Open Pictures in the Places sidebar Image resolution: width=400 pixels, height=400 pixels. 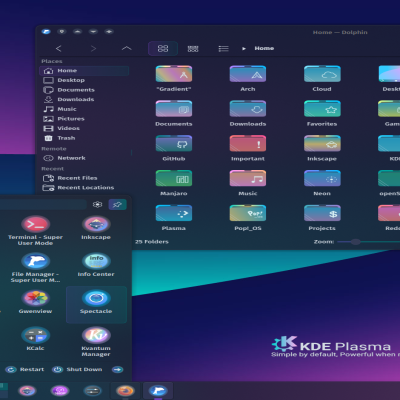click(84, 119)
